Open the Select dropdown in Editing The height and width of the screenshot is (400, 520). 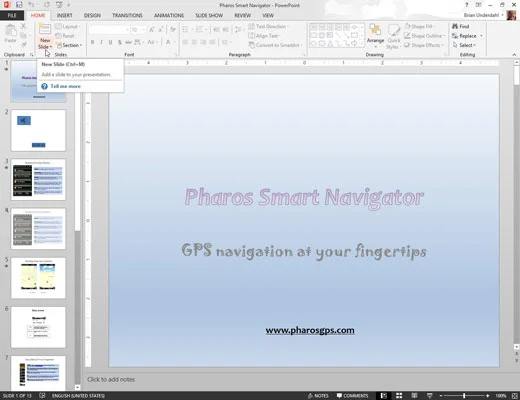pos(464,45)
